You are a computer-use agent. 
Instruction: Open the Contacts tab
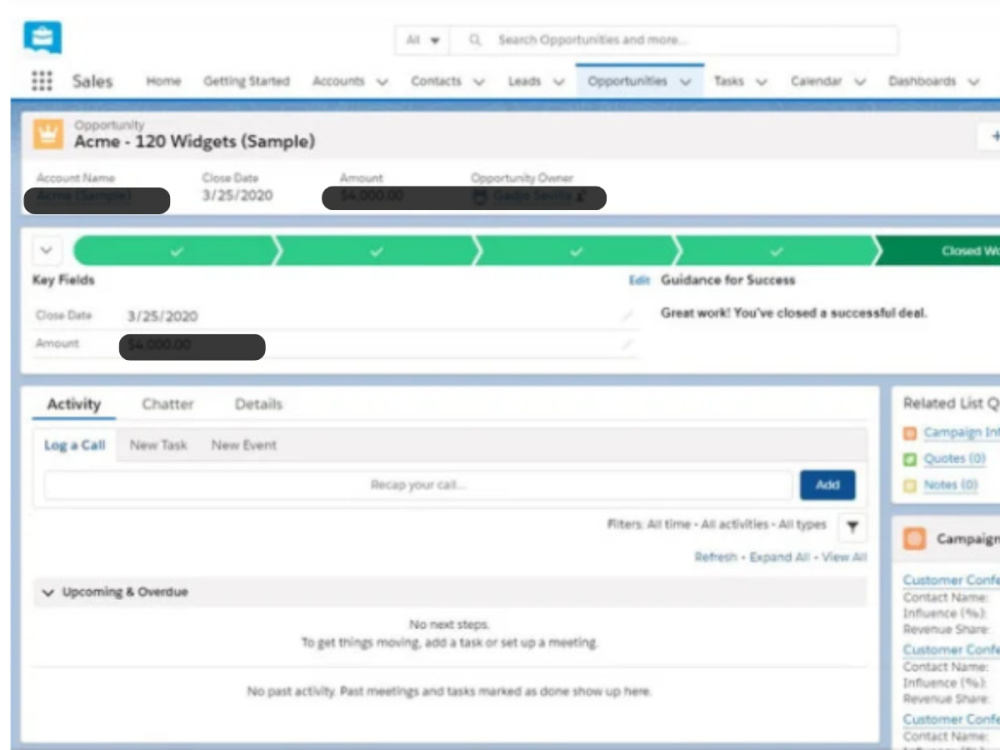[x=436, y=81]
